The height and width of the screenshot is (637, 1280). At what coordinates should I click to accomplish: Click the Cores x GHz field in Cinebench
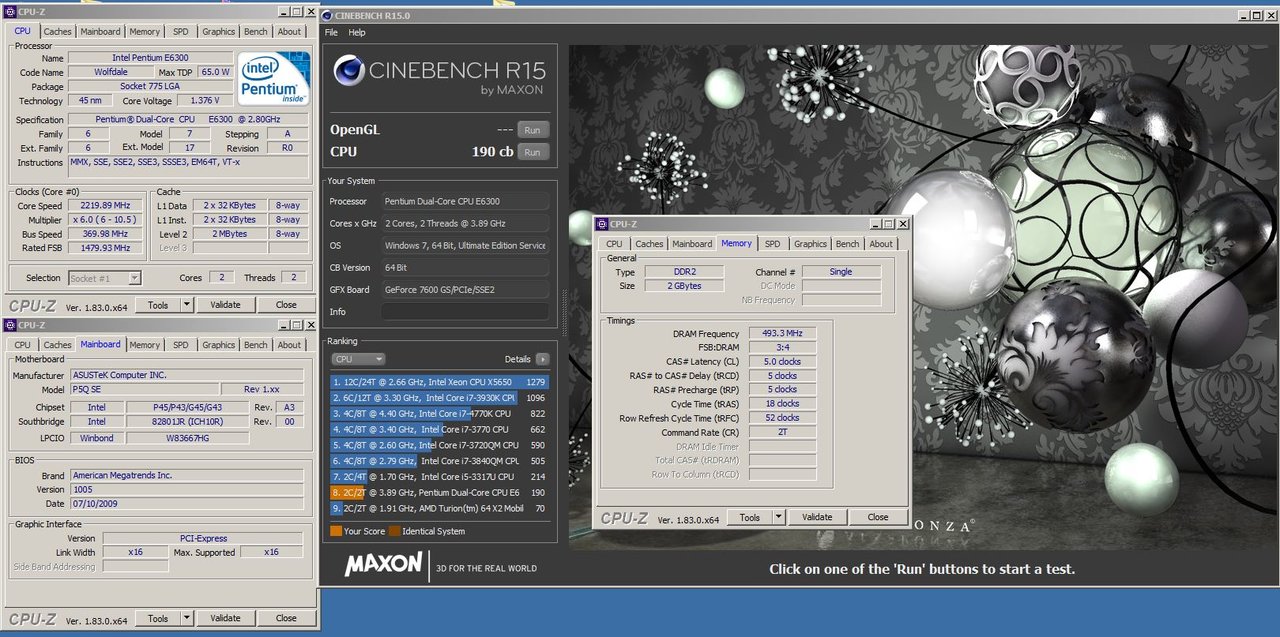click(x=465, y=223)
